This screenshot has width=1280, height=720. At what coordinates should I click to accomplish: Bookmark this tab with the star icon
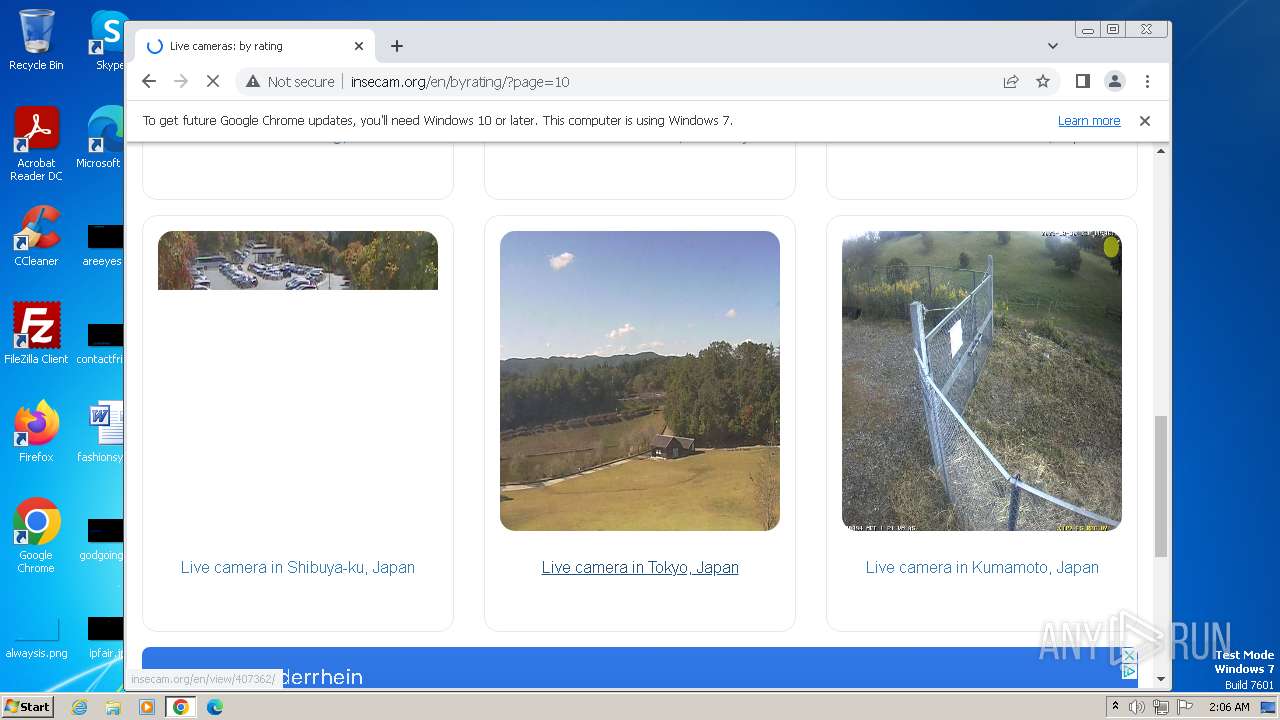point(1043,82)
